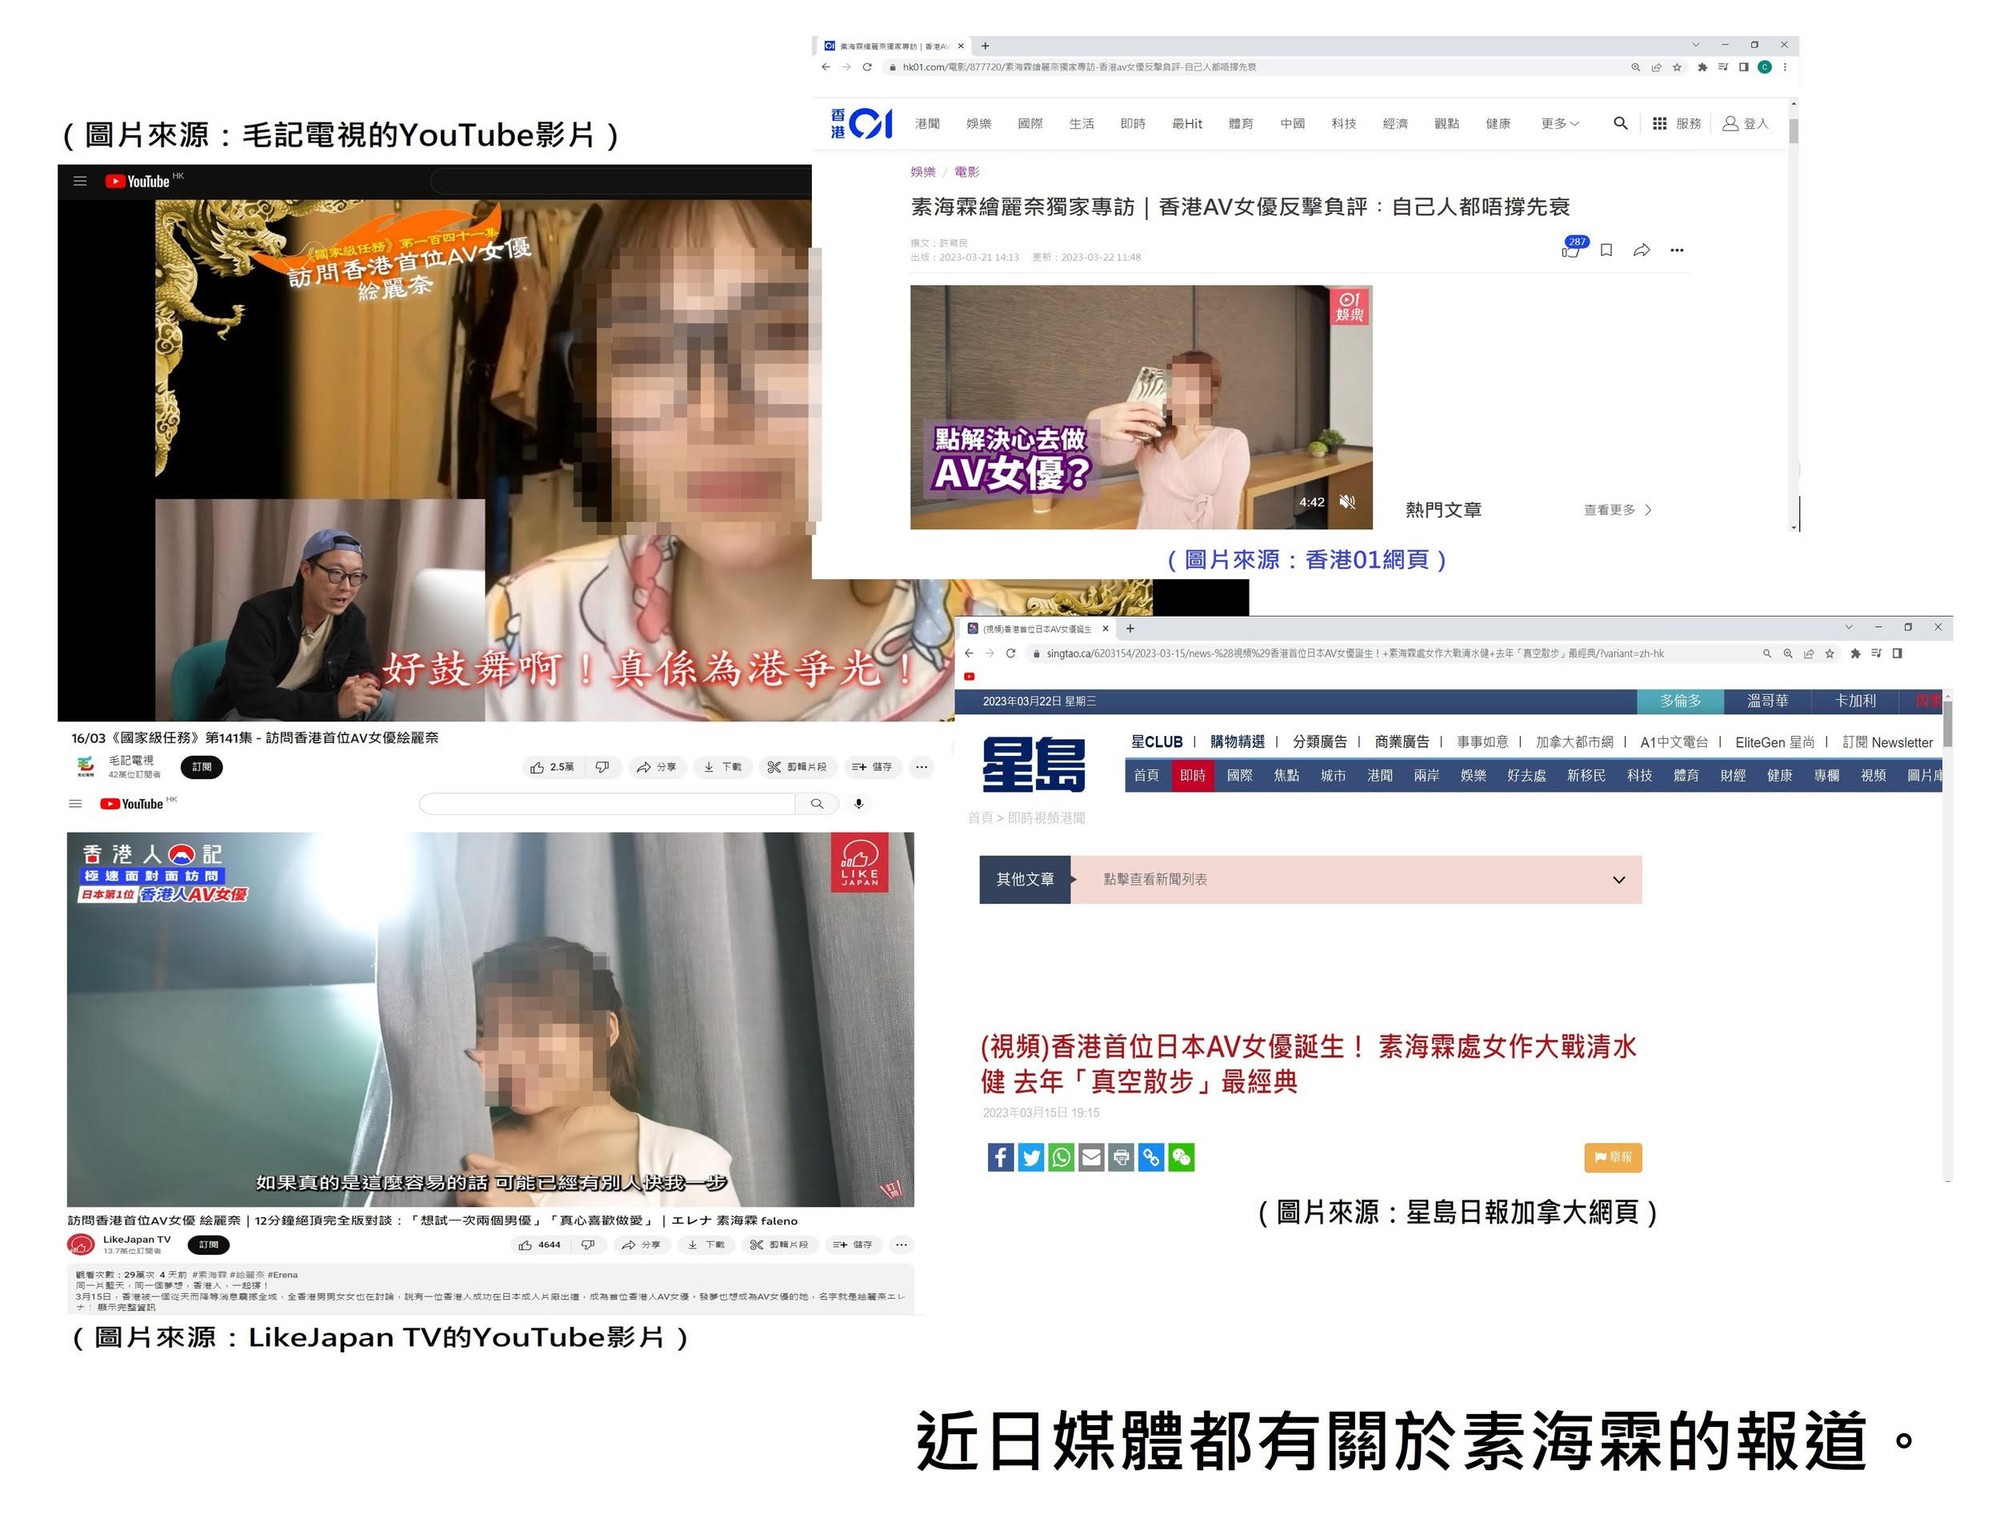Click the HK01 bookmark icon beside the share arrow
2000x1514 pixels.
coord(1606,250)
